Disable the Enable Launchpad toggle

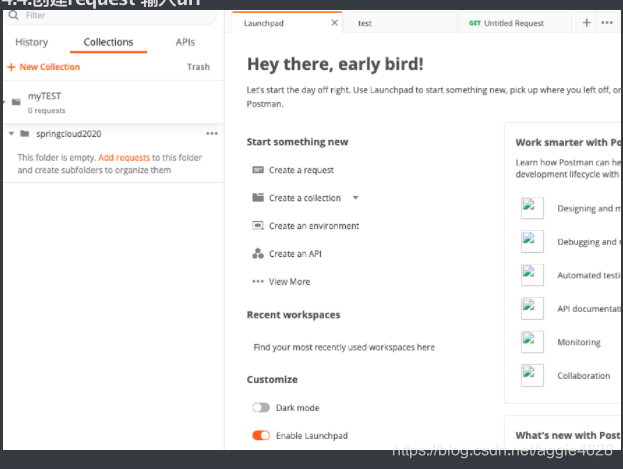click(x=261, y=436)
